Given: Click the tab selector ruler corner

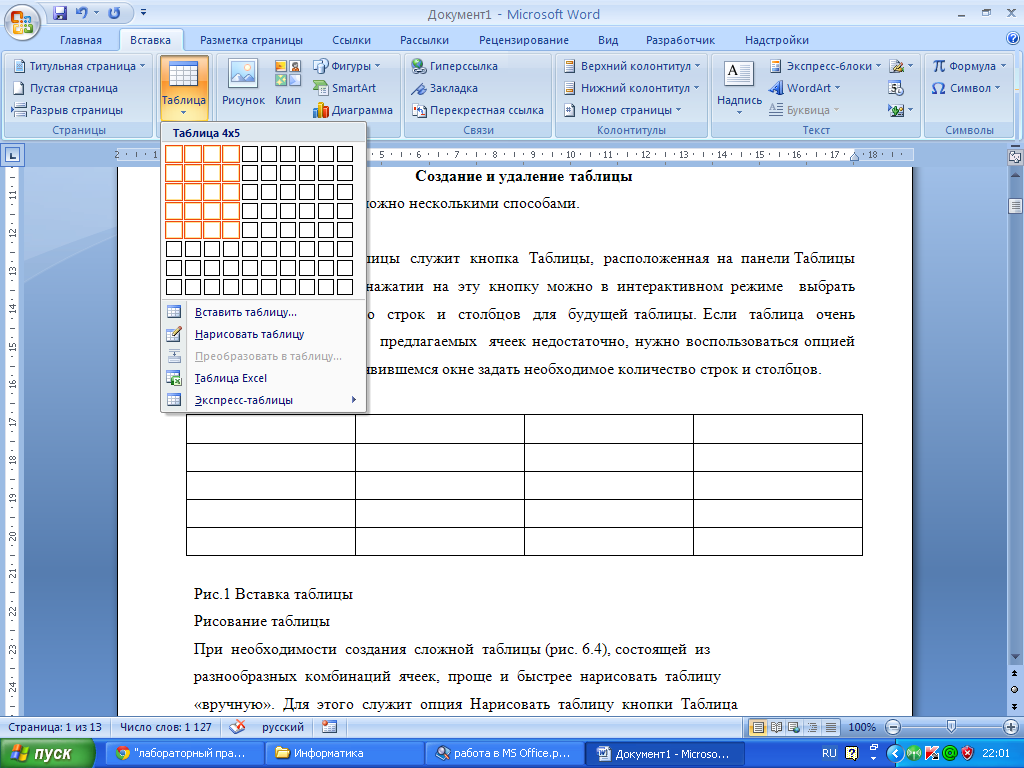Looking at the screenshot, I should (x=12, y=155).
